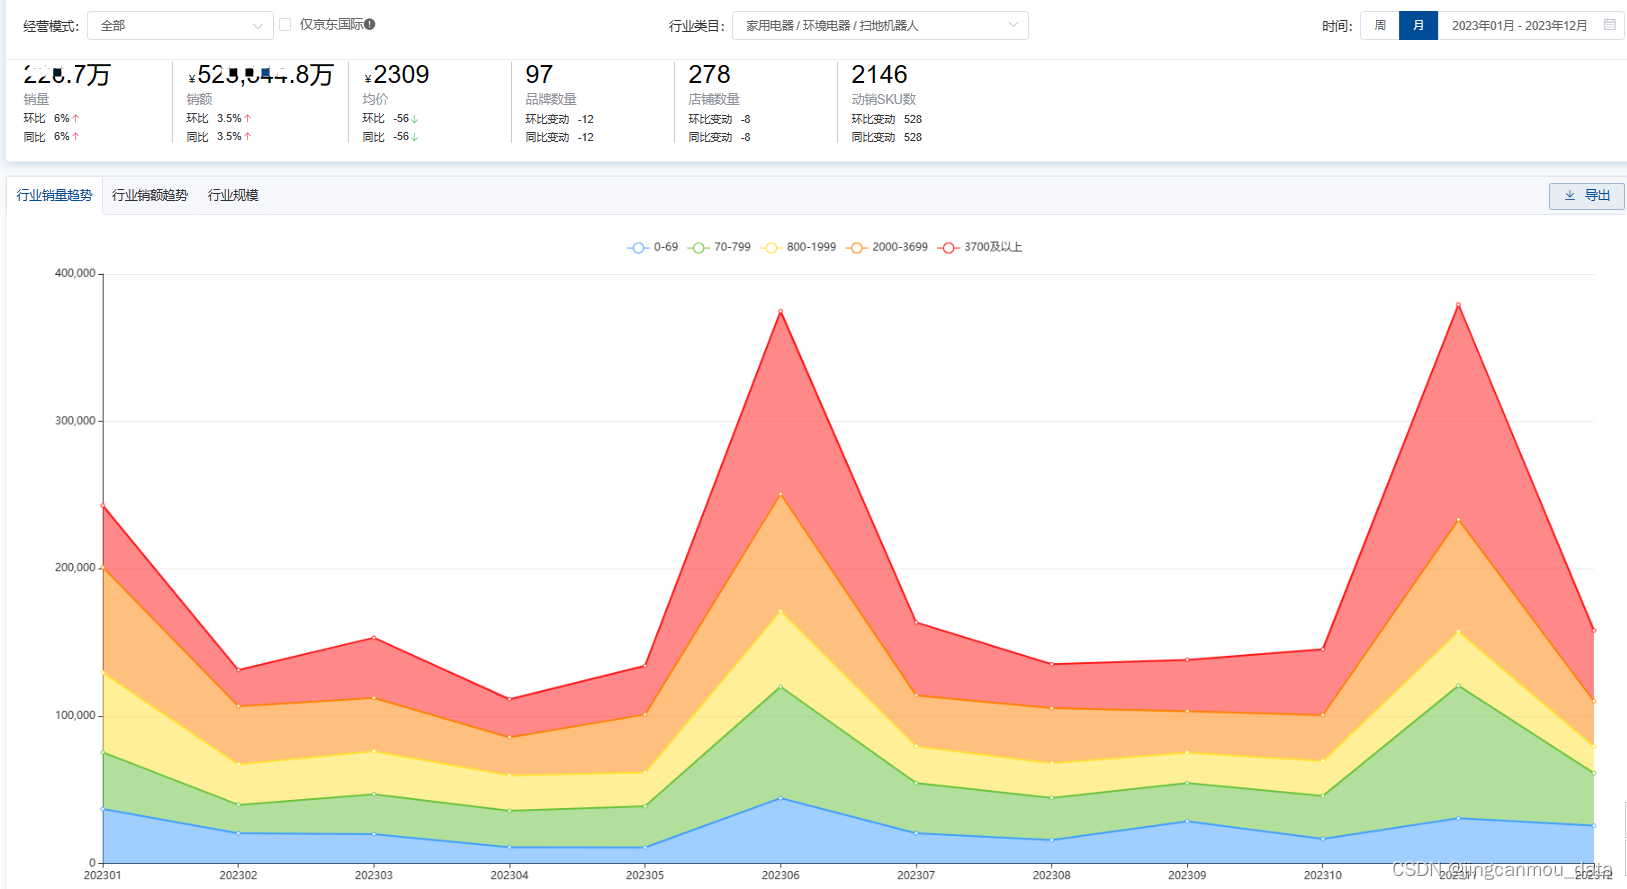Click the 202306 peak point on the red line
The image size is (1627, 889).
(780, 311)
